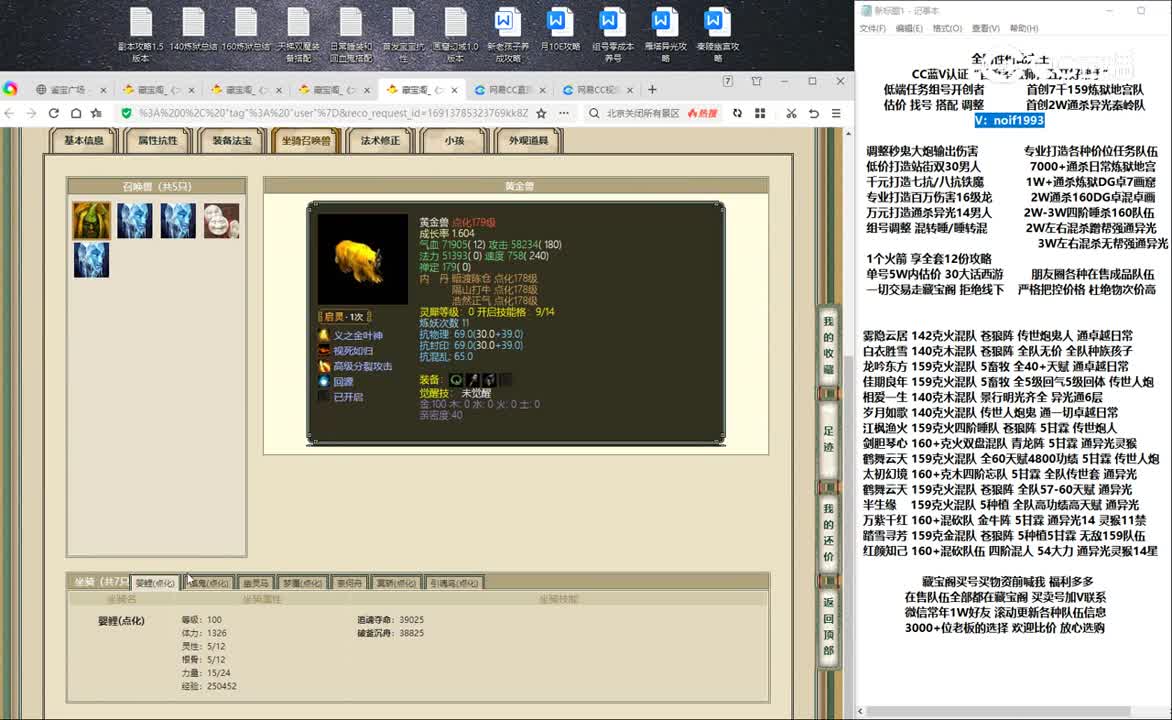Click the green security shield icon
1172x720 pixels.
126,114
